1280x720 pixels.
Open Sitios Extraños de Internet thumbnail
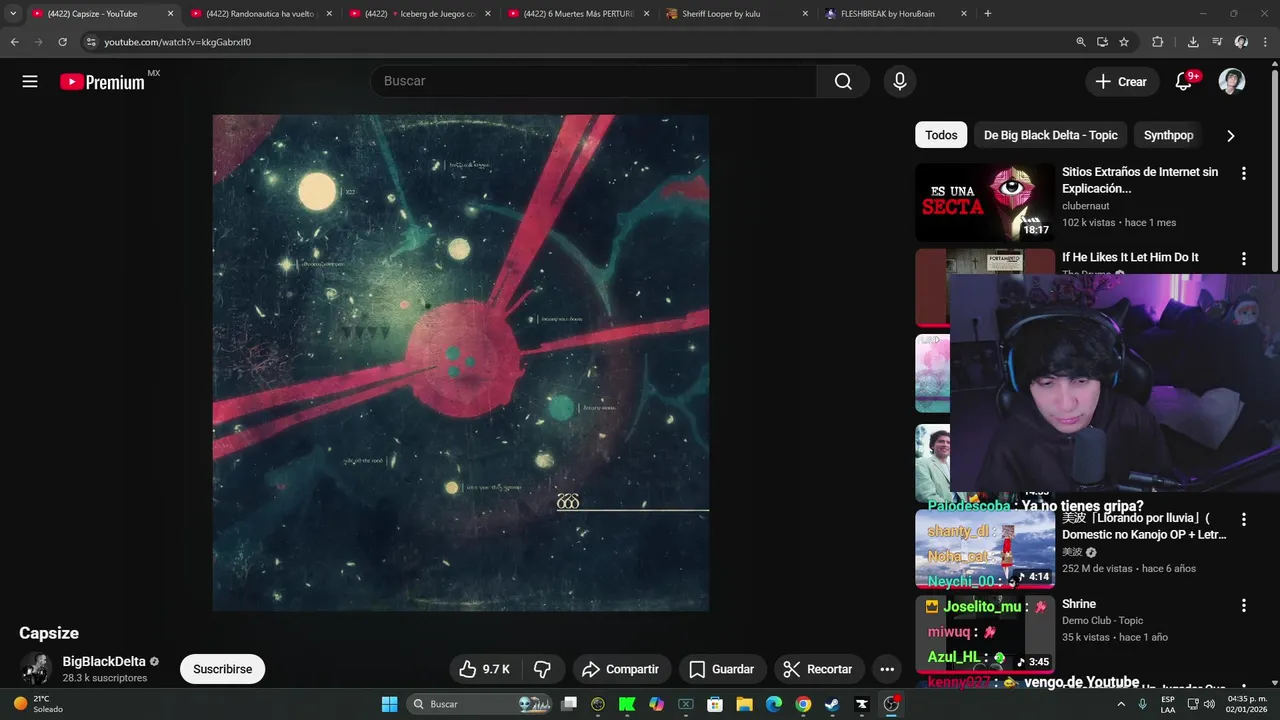click(985, 202)
